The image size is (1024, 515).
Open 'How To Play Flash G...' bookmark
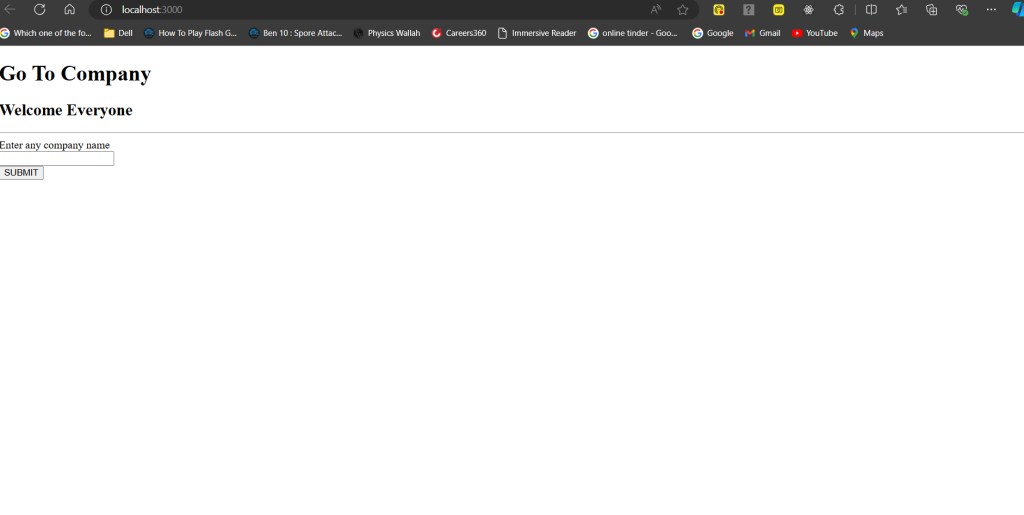[x=190, y=33]
